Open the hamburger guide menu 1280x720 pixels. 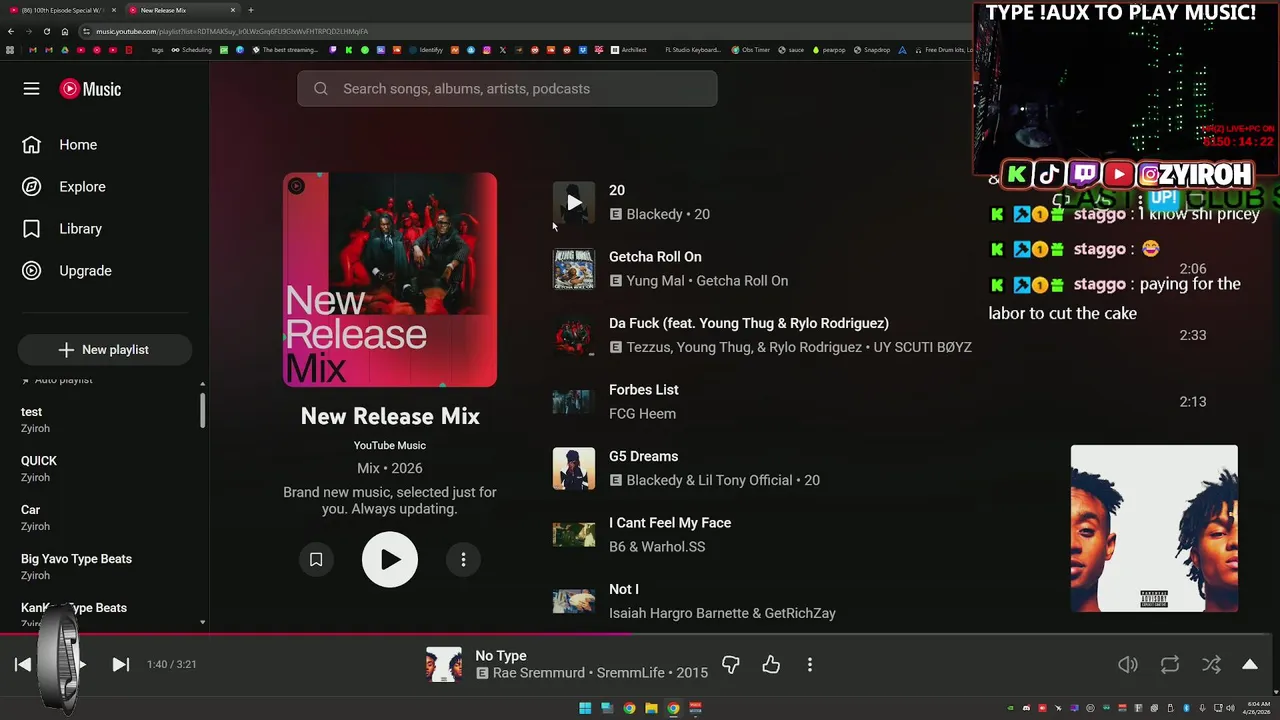31,89
